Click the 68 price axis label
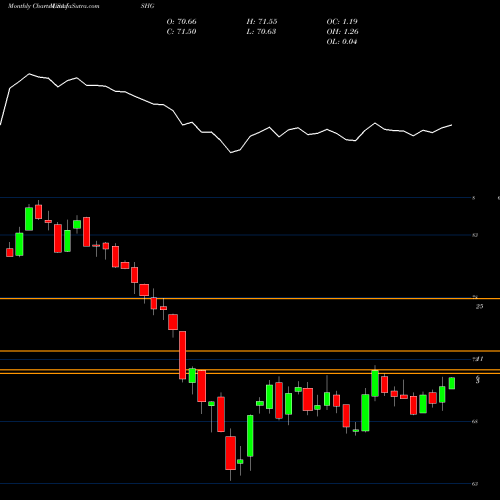 (x=475, y=421)
